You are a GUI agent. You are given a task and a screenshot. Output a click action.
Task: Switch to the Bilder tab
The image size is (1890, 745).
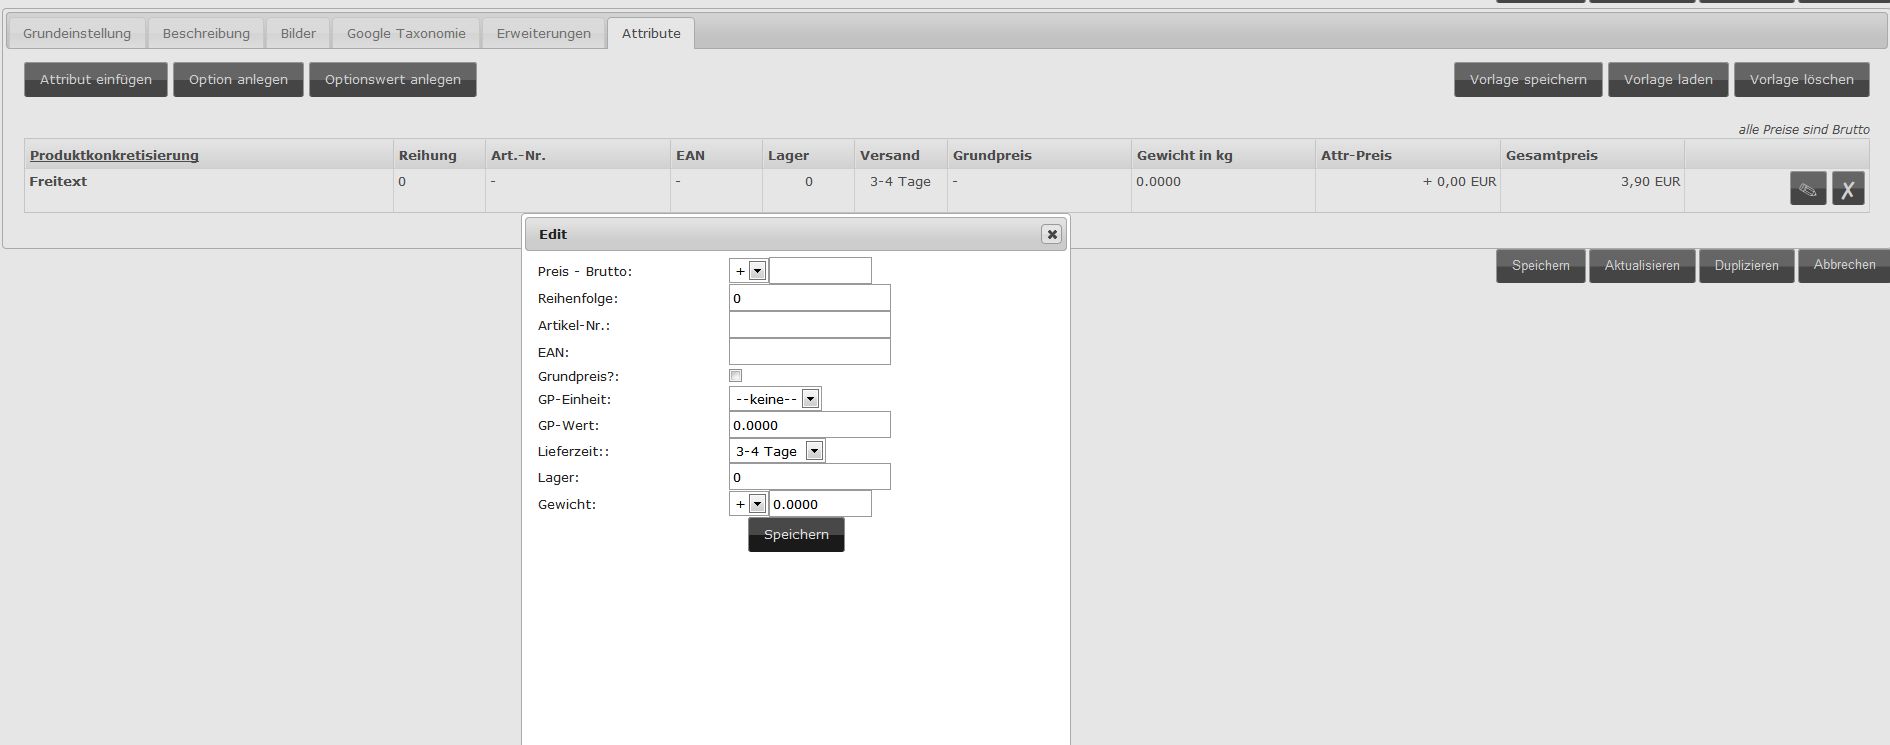pos(298,33)
